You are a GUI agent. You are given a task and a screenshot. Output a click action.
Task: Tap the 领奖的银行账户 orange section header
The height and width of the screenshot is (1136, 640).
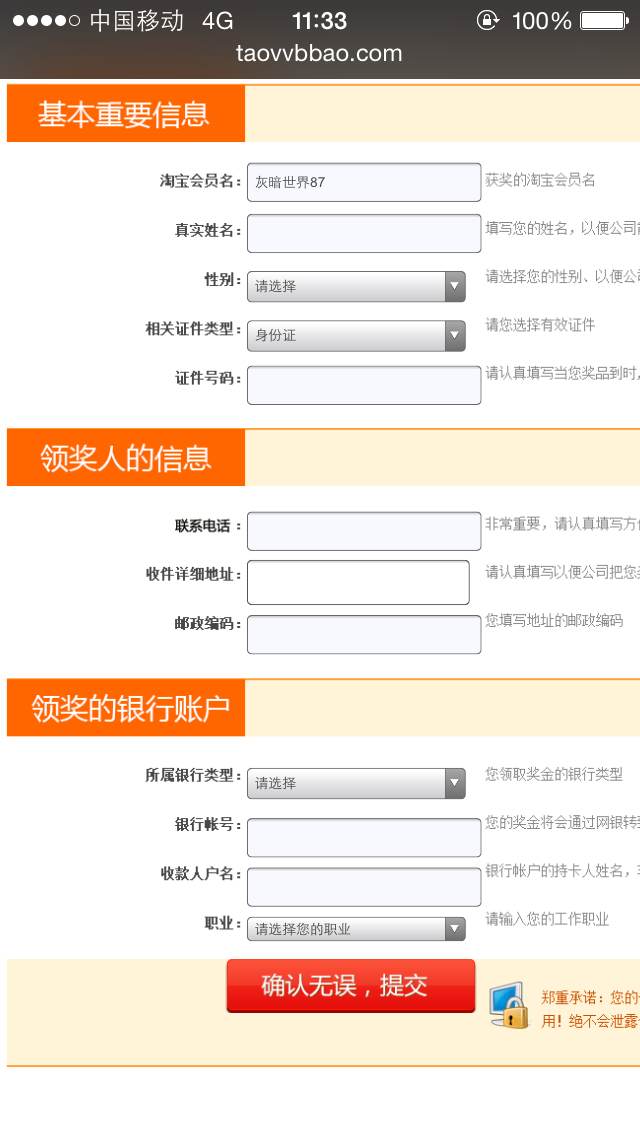(x=126, y=708)
